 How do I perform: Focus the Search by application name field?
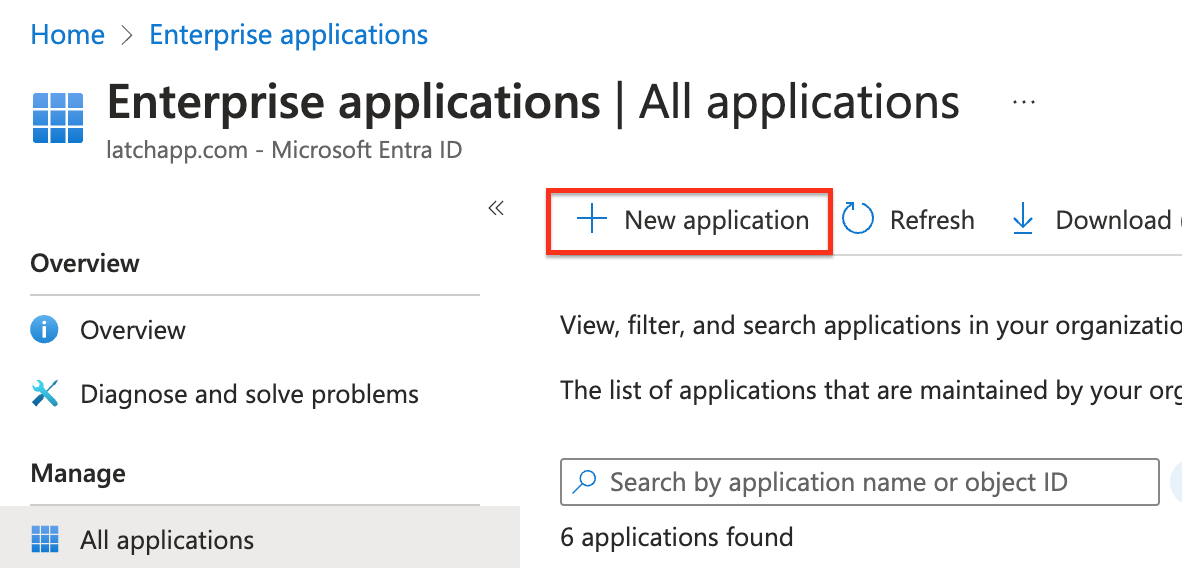[860, 483]
